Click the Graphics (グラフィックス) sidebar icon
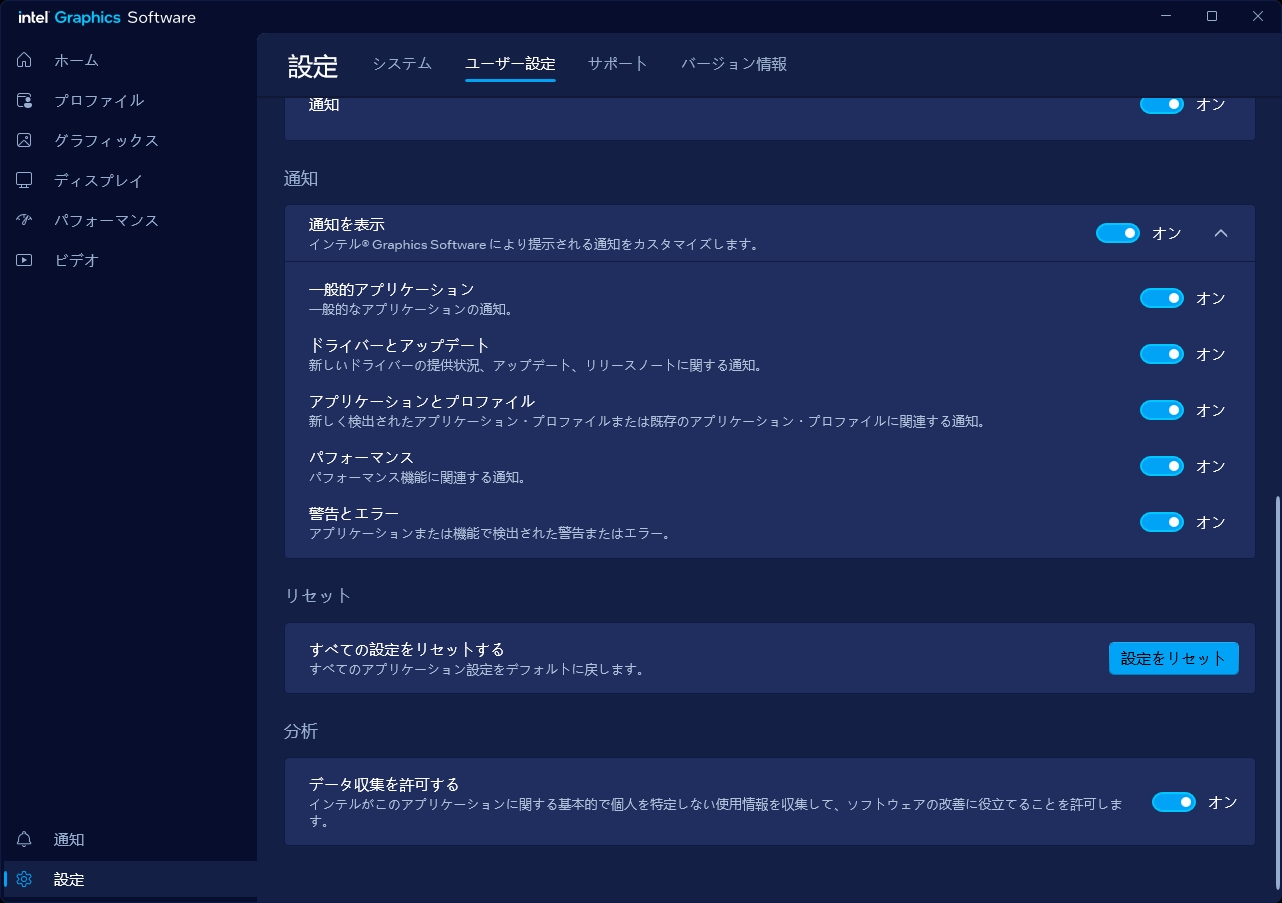Image resolution: width=1282 pixels, height=903 pixels. click(x=25, y=140)
